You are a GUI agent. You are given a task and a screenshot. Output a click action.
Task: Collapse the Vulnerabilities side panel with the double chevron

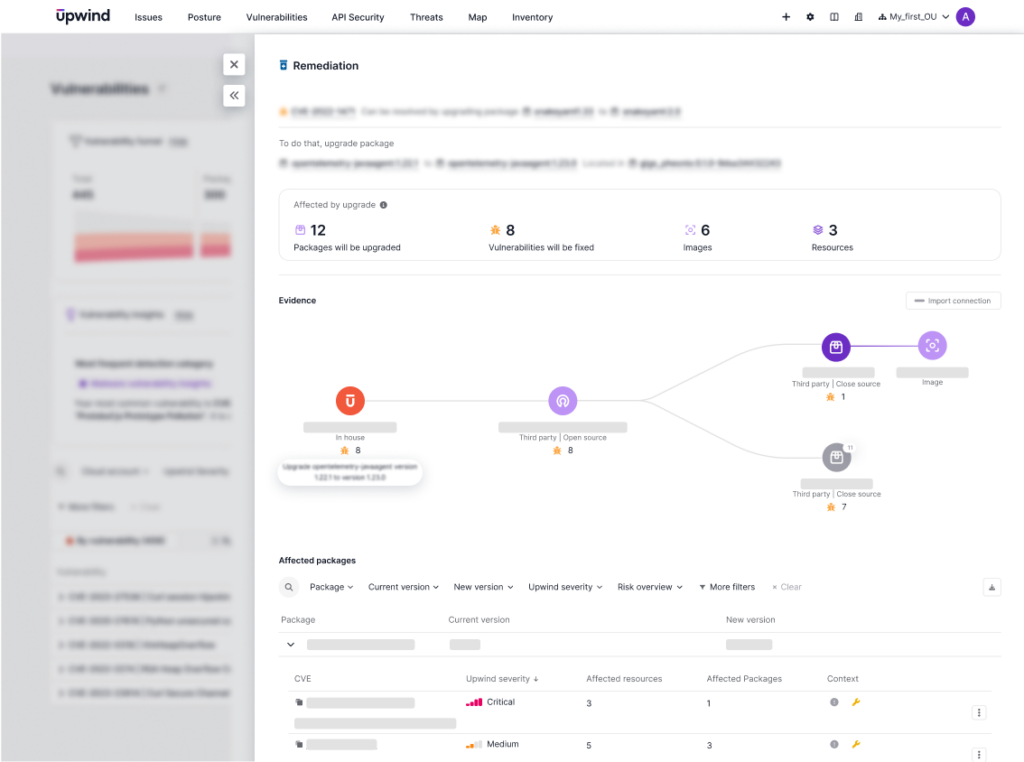click(233, 95)
